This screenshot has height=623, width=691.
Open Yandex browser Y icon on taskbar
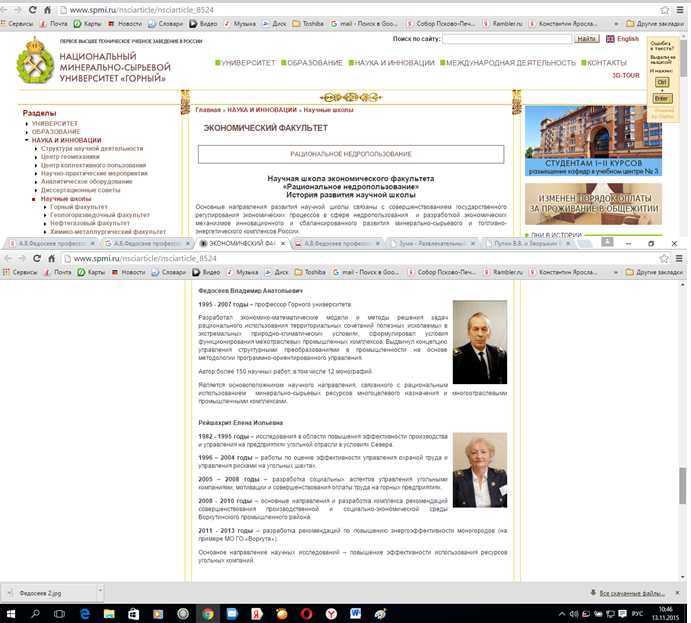[331, 614]
